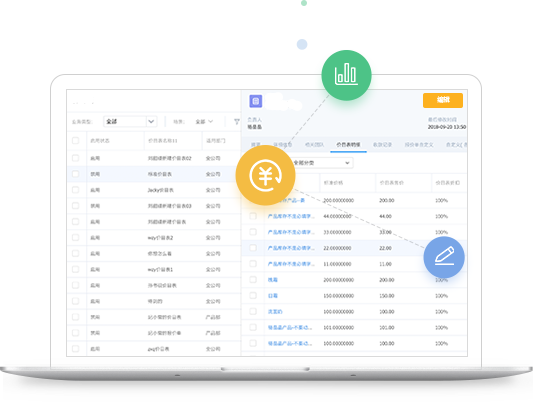Switch to the underlined price list details tab
This screenshot has width=533, height=402.
pyautogui.click(x=348, y=145)
